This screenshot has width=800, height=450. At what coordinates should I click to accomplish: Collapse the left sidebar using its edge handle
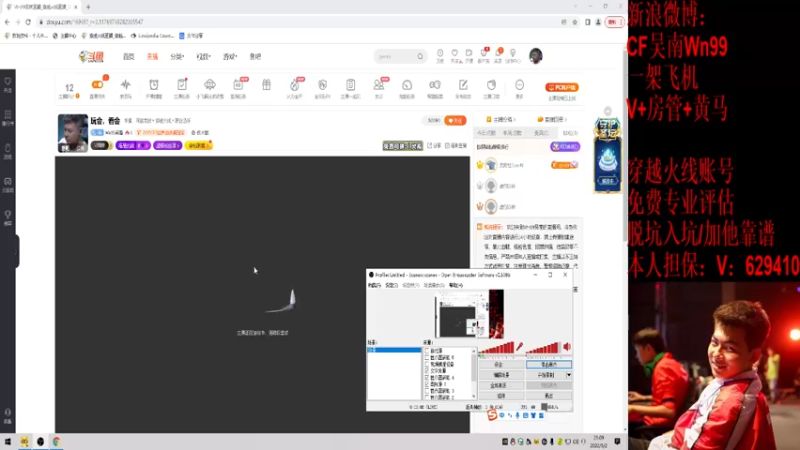(16, 251)
